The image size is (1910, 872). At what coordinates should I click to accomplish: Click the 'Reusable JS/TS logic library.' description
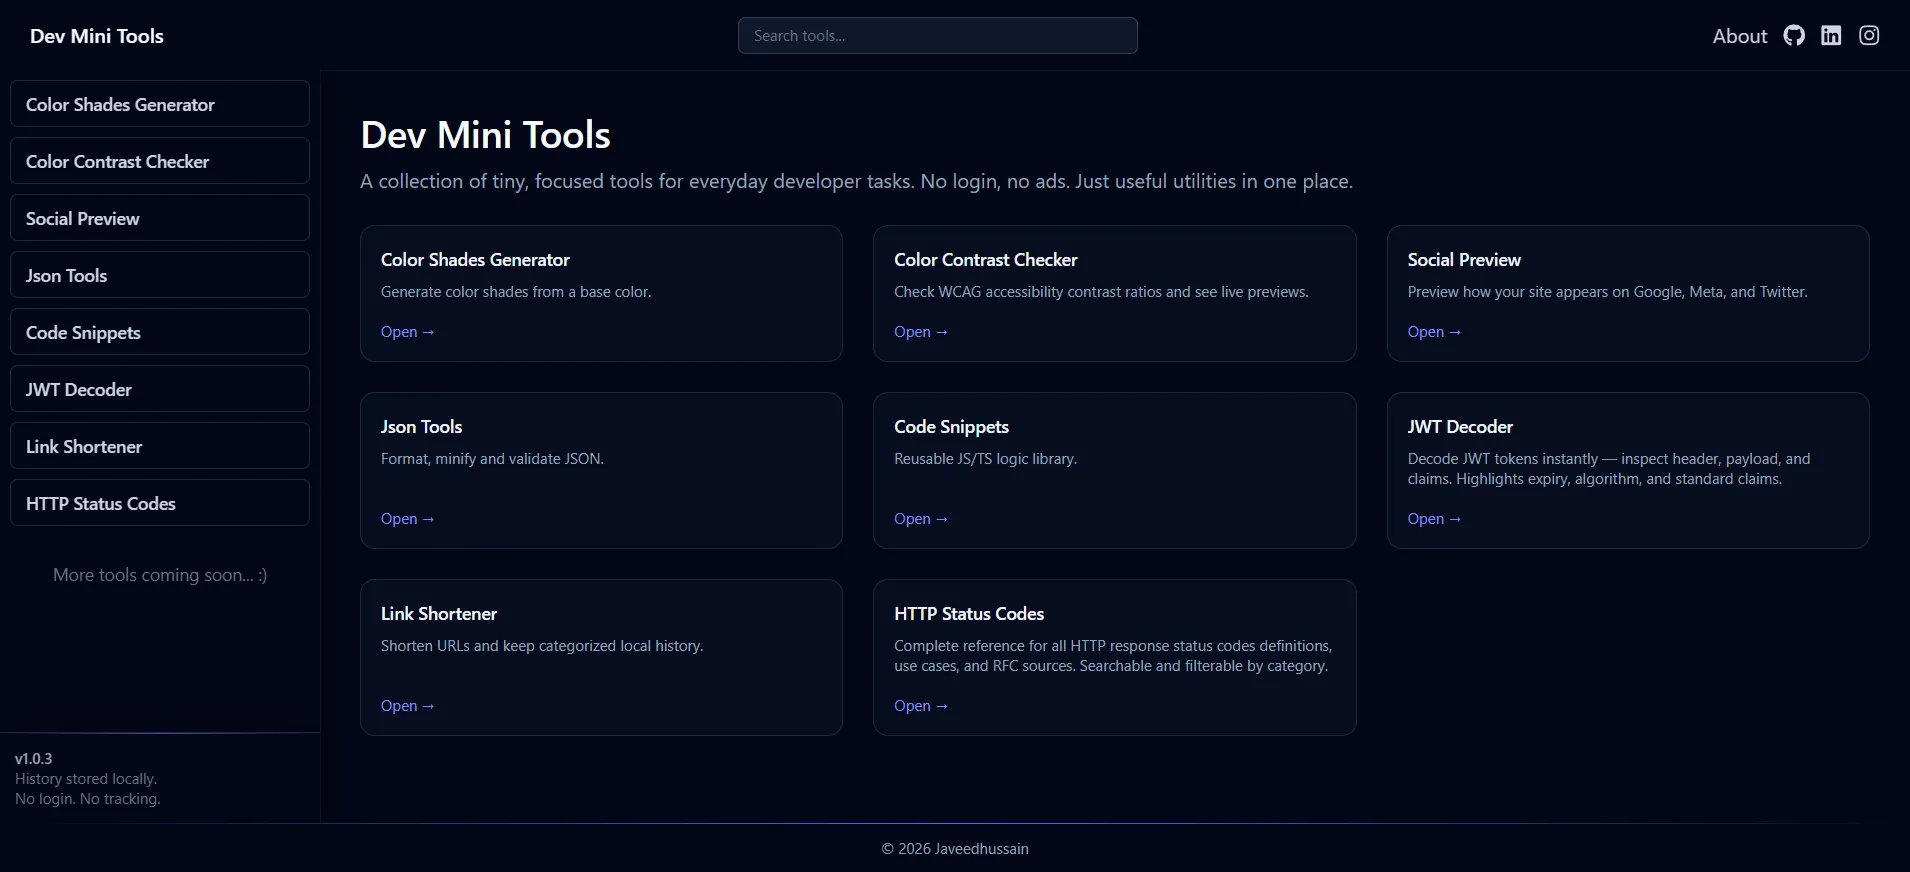985,459
